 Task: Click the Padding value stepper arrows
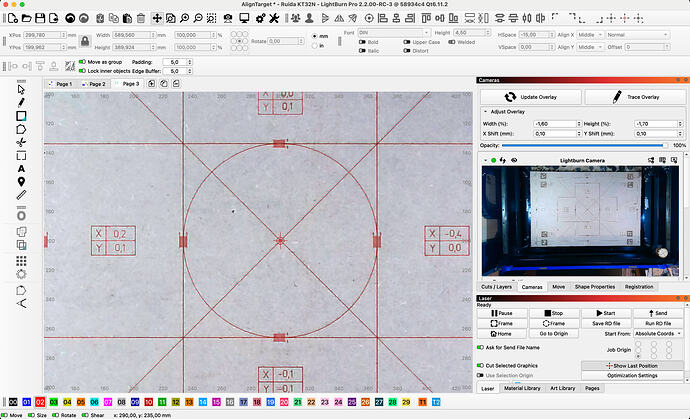pyautogui.click(x=190, y=62)
